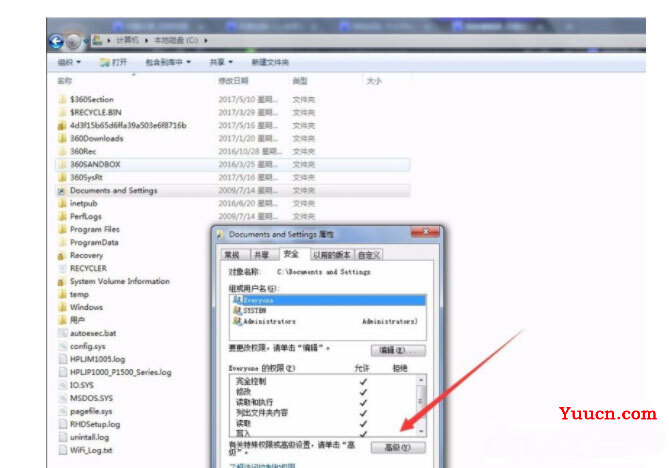This screenshot has height=468, width=669.
Task: Sort by the 修改日期 column header
Action: tap(233, 81)
